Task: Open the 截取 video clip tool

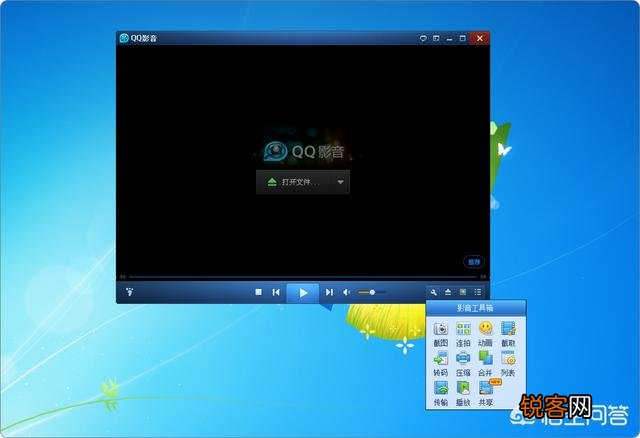Action: [508, 330]
